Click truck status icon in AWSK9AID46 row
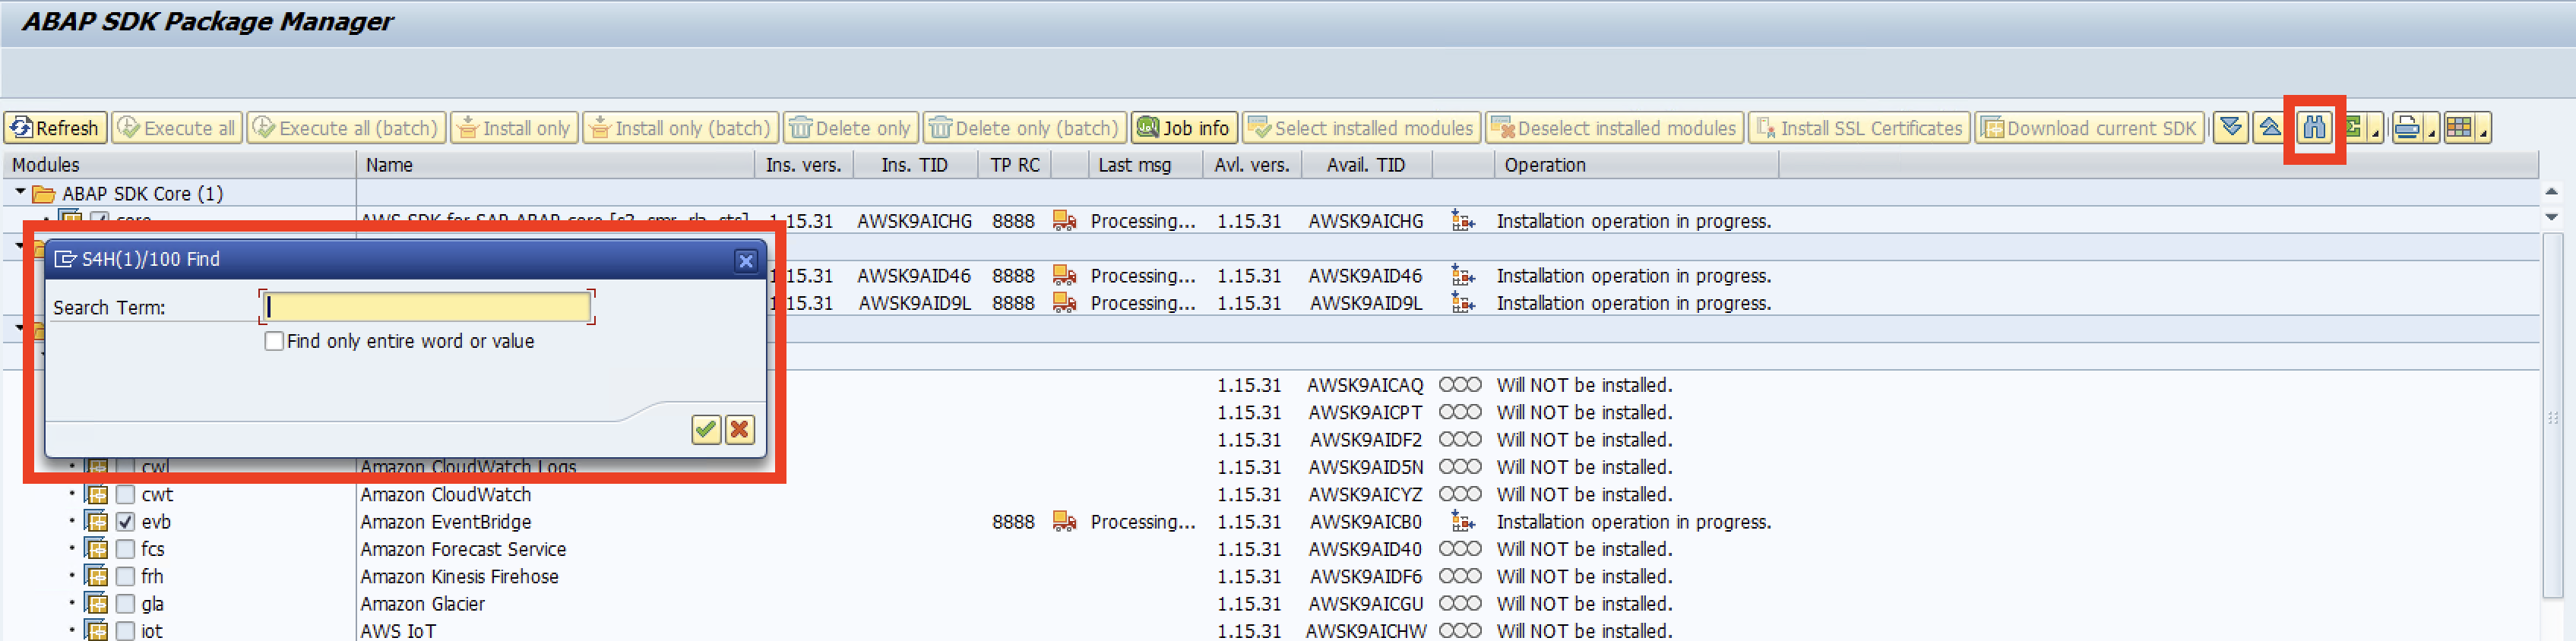Screen dimensions: 2576x641 (x=1064, y=276)
